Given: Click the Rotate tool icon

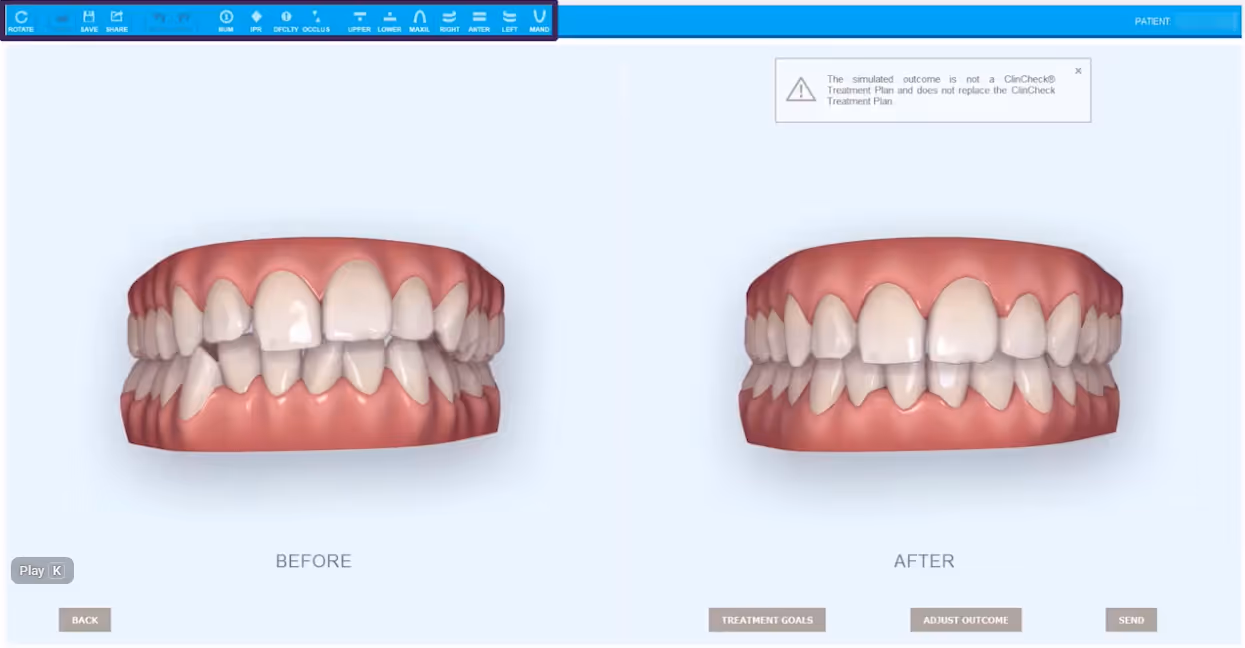Looking at the screenshot, I should point(21,20).
